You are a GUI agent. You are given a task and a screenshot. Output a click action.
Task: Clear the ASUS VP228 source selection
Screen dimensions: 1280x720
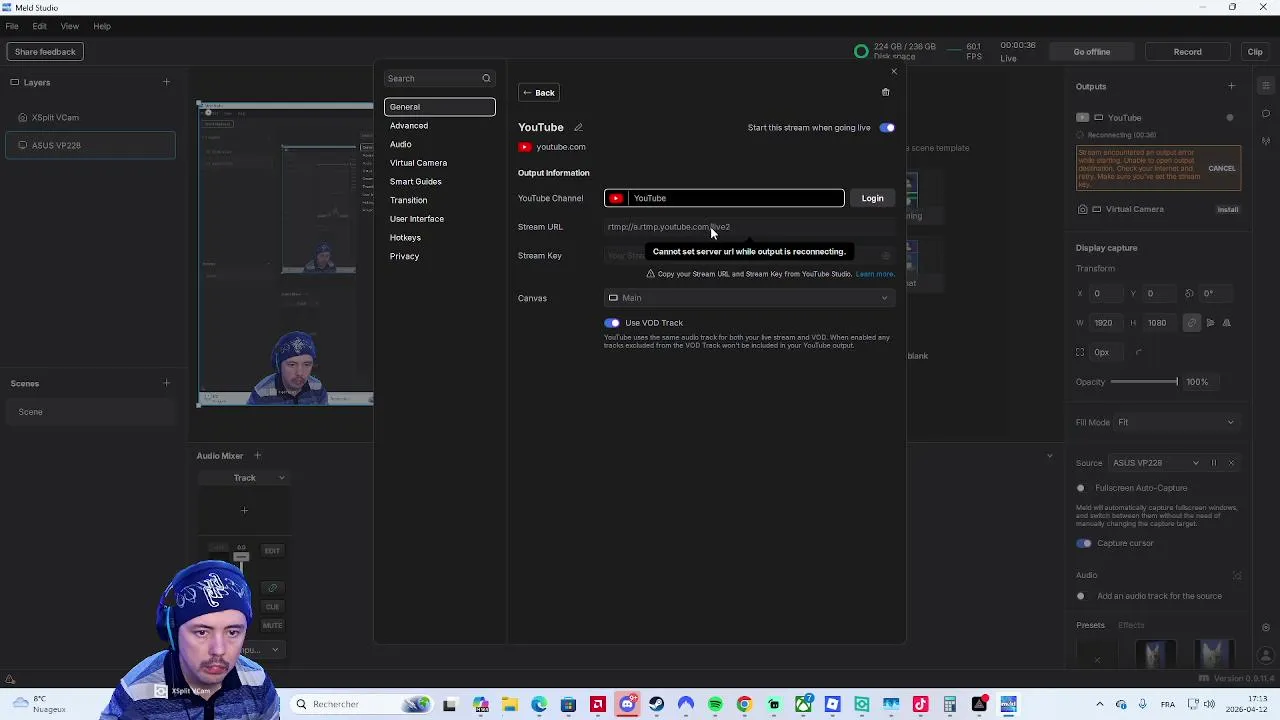click(x=1231, y=463)
